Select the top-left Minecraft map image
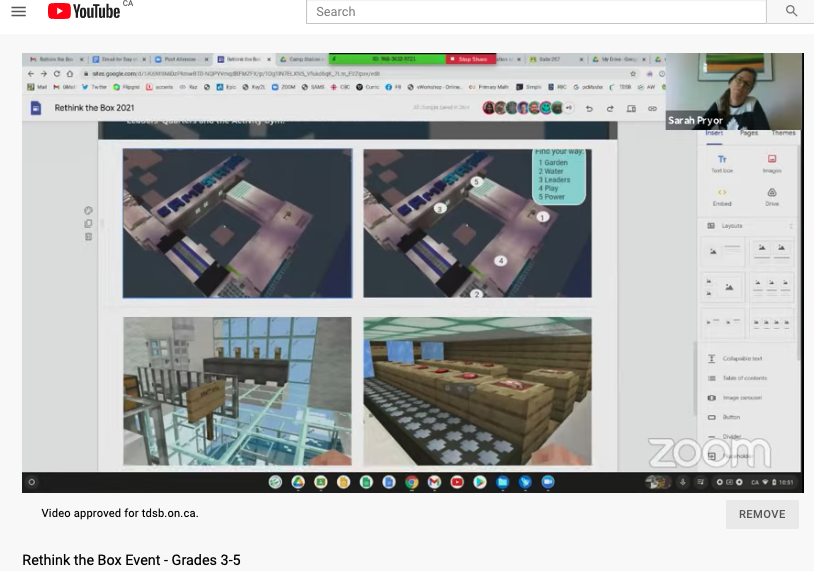 pos(237,223)
